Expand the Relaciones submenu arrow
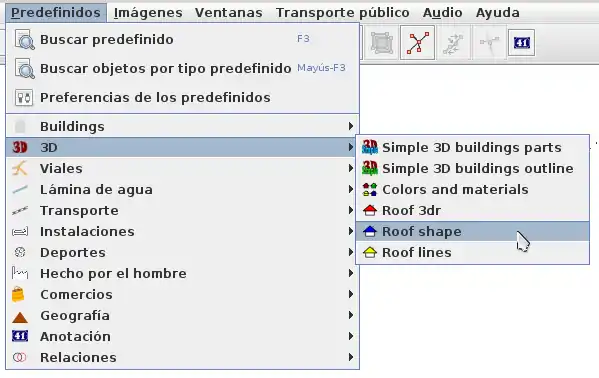Image resolution: width=599 pixels, height=378 pixels. point(351,357)
